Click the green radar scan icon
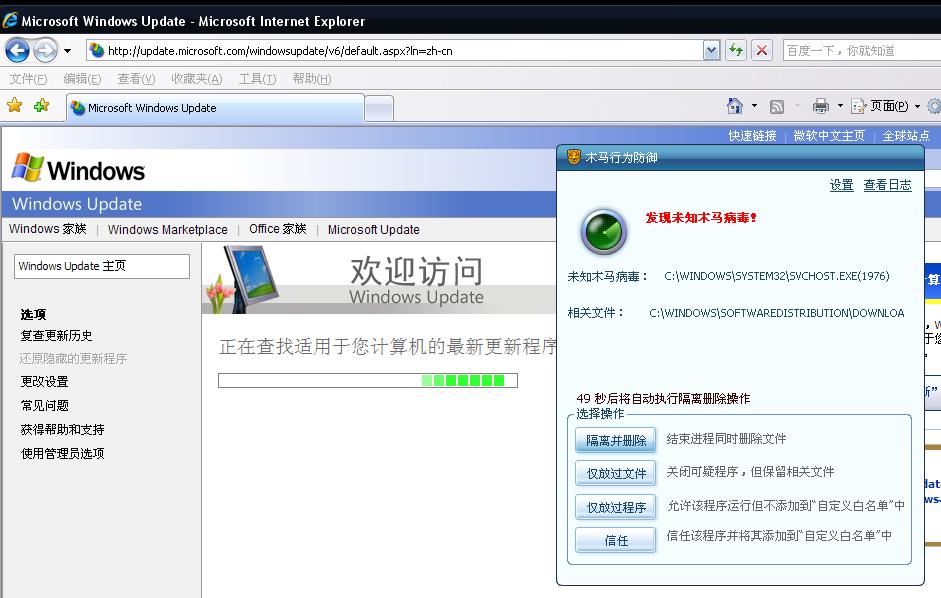 pyautogui.click(x=604, y=232)
